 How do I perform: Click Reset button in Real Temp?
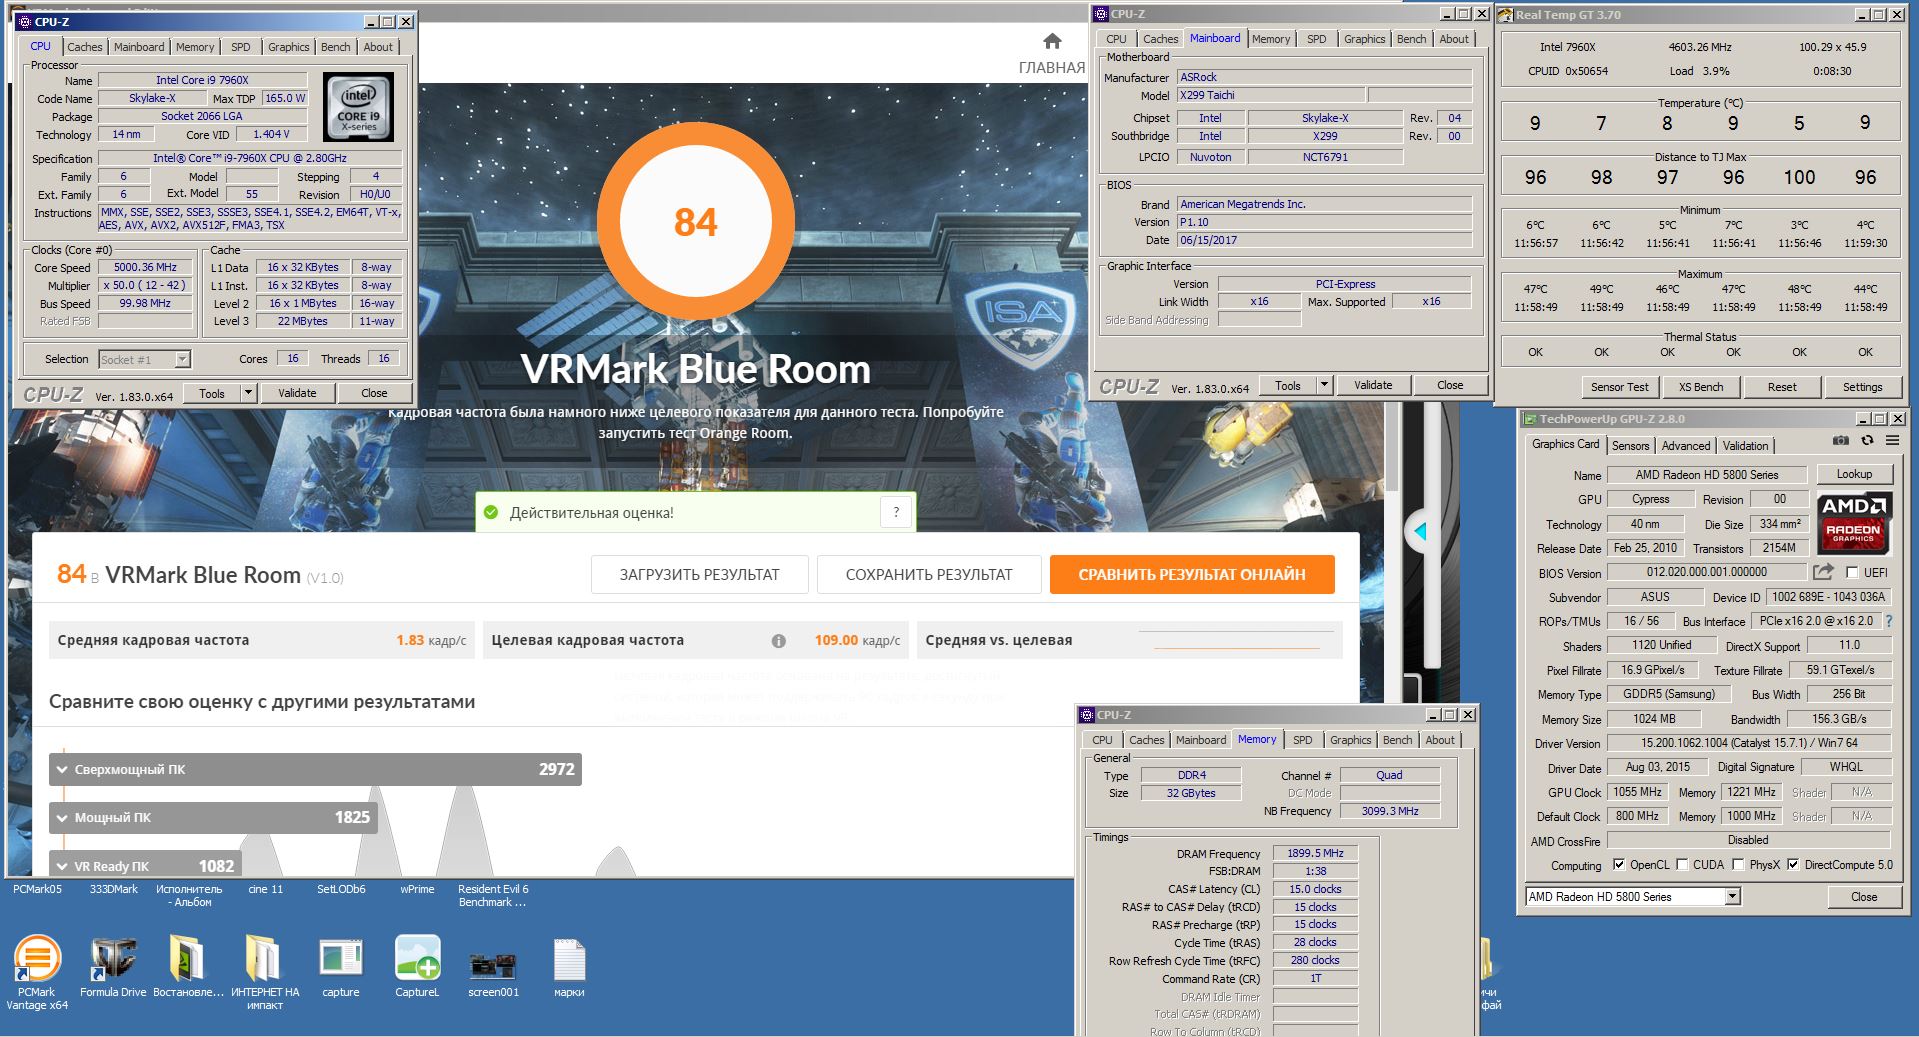point(1781,387)
